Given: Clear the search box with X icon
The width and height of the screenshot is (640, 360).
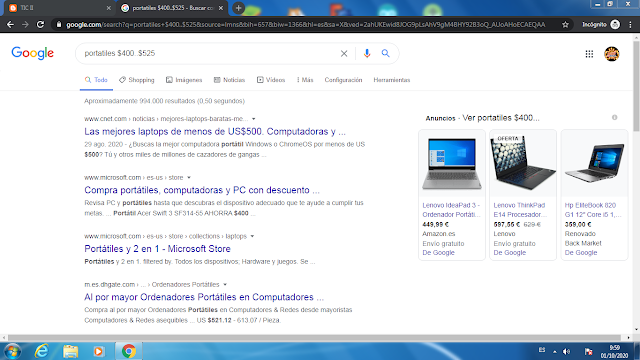Looking at the screenshot, I should [344, 53].
